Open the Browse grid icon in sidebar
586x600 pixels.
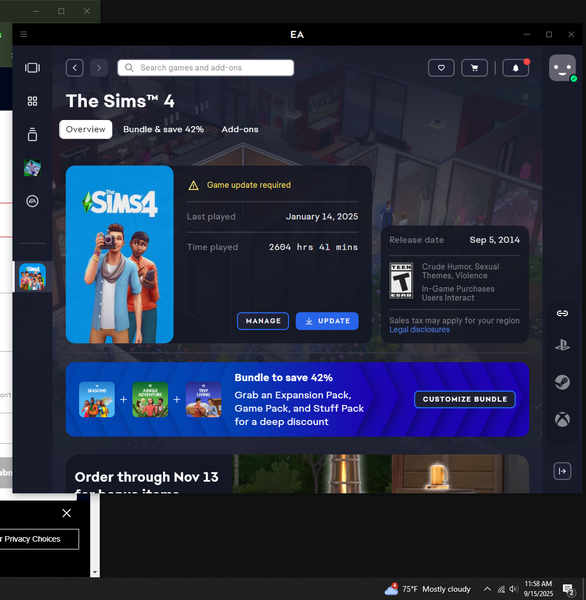point(33,101)
